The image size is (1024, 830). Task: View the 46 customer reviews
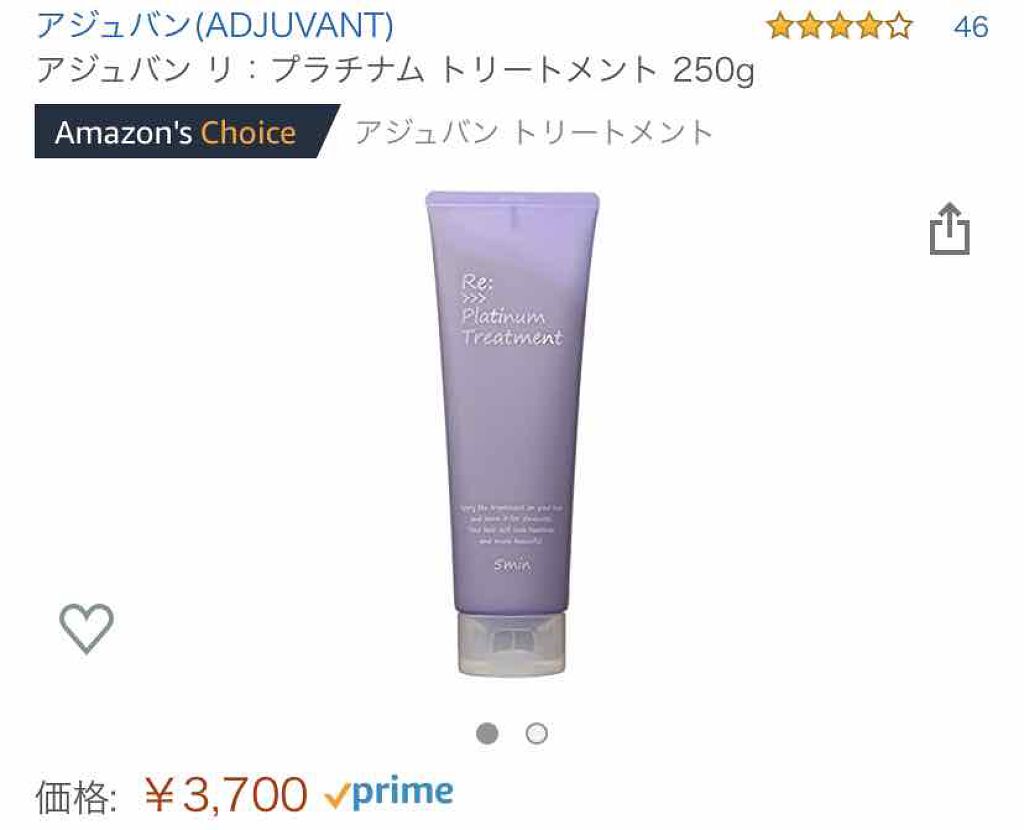coord(970,27)
